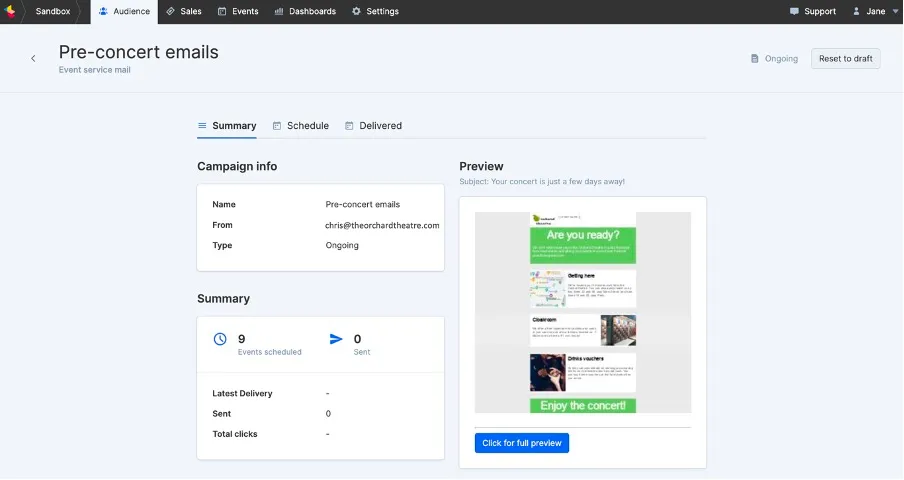Screen dimensions: 904x480
Task: Open the Sandbox breadcrumb
Action: 52,11
